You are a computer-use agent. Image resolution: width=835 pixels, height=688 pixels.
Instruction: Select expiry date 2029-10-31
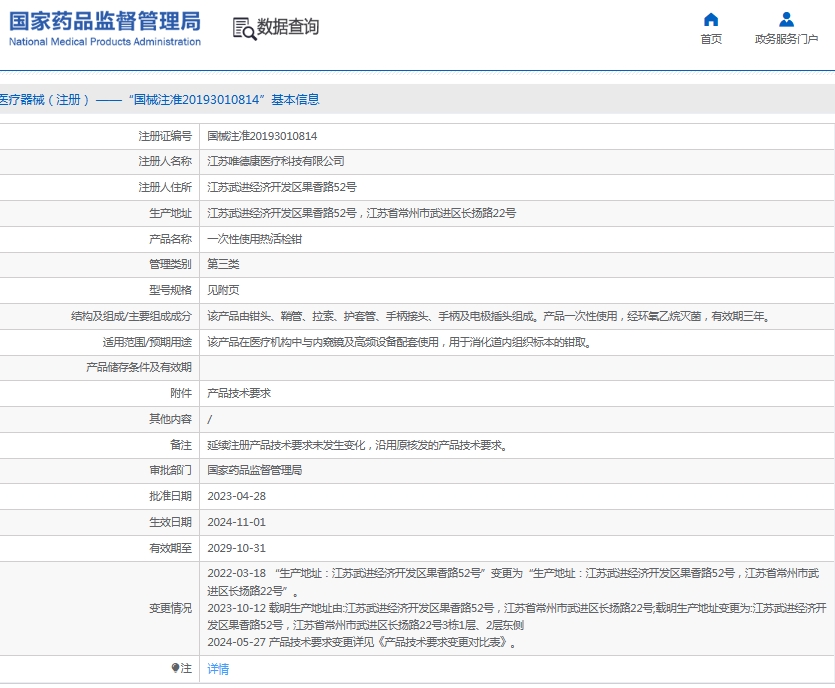click(x=236, y=548)
